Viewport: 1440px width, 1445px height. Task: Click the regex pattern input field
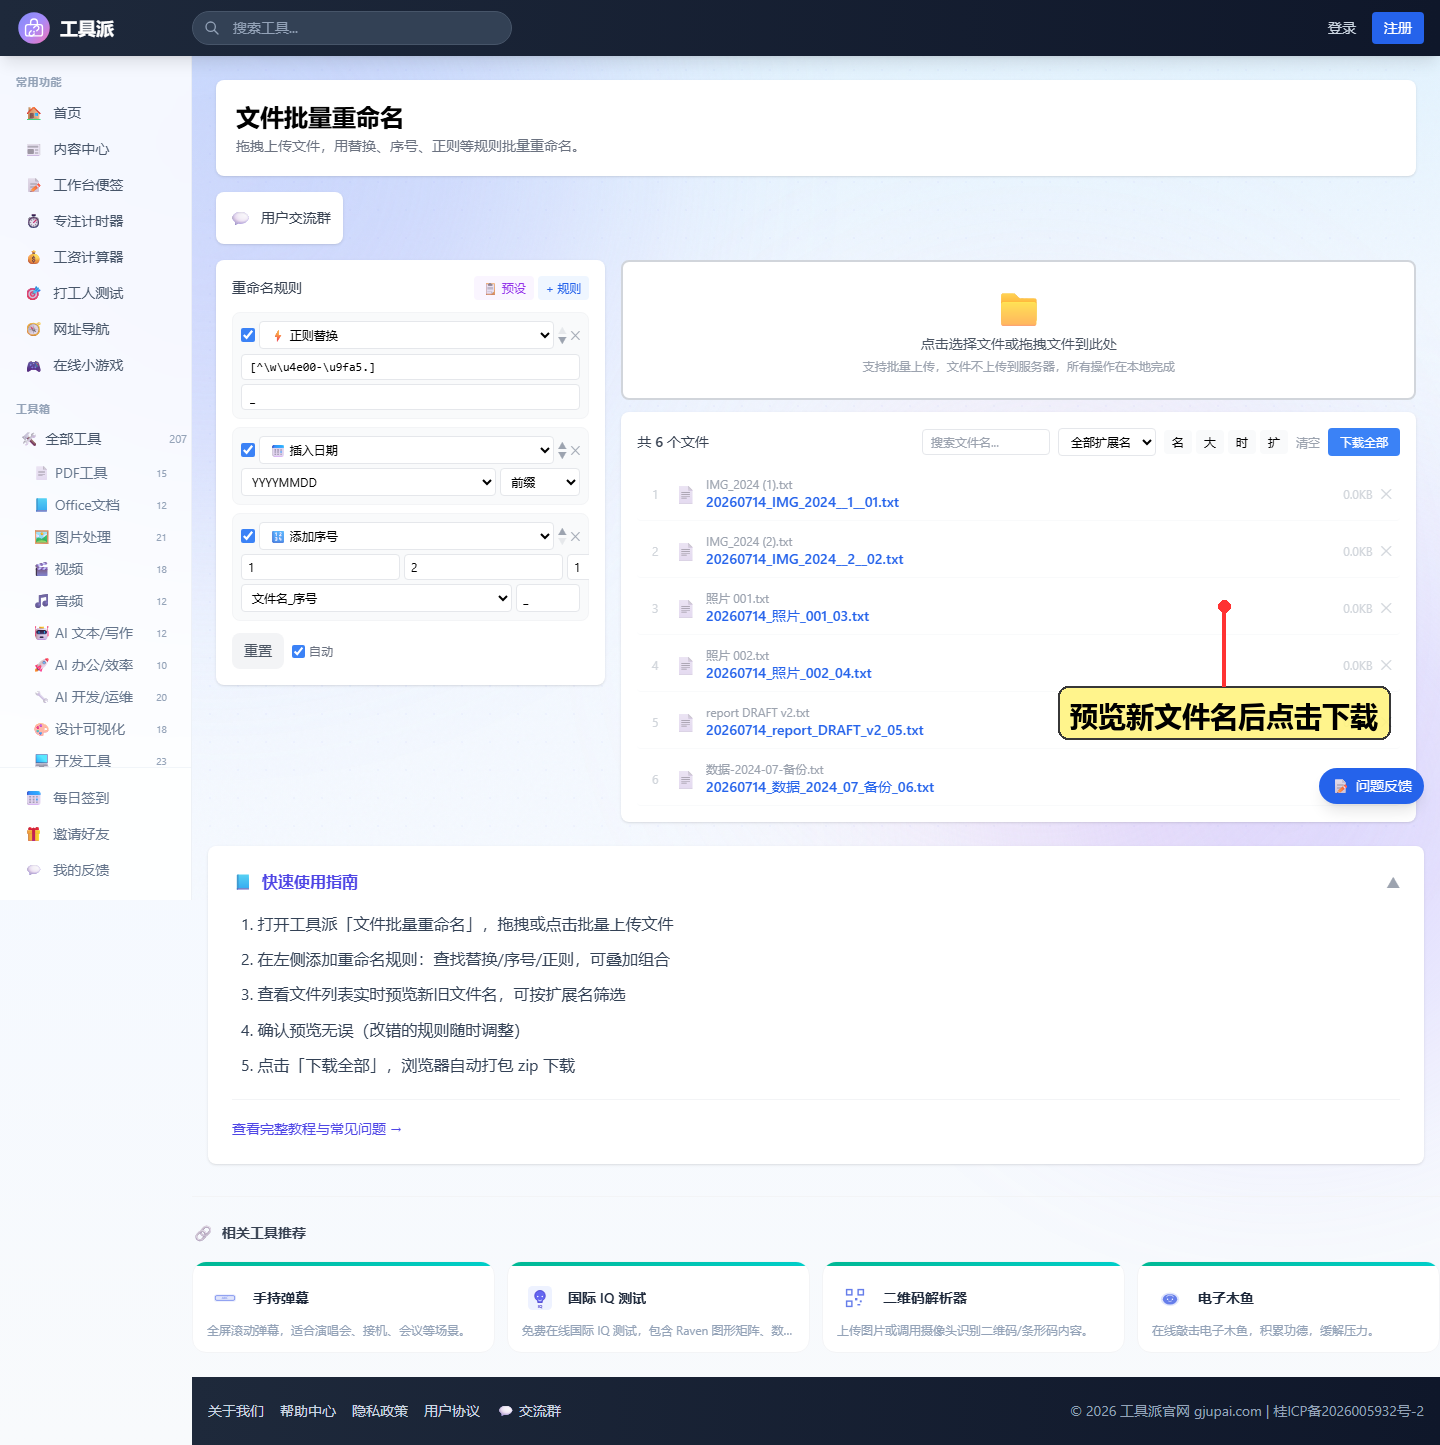[x=410, y=367]
